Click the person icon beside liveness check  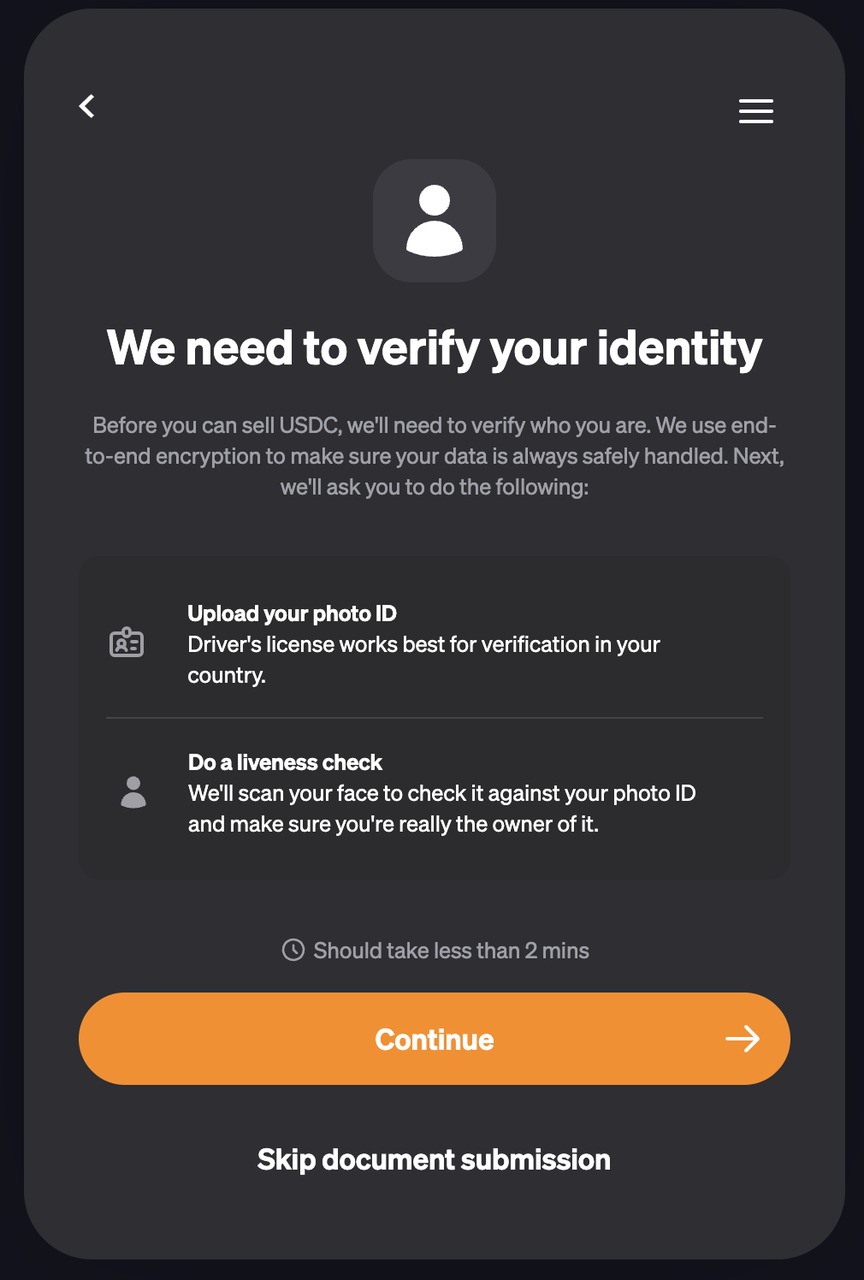pyautogui.click(x=133, y=792)
